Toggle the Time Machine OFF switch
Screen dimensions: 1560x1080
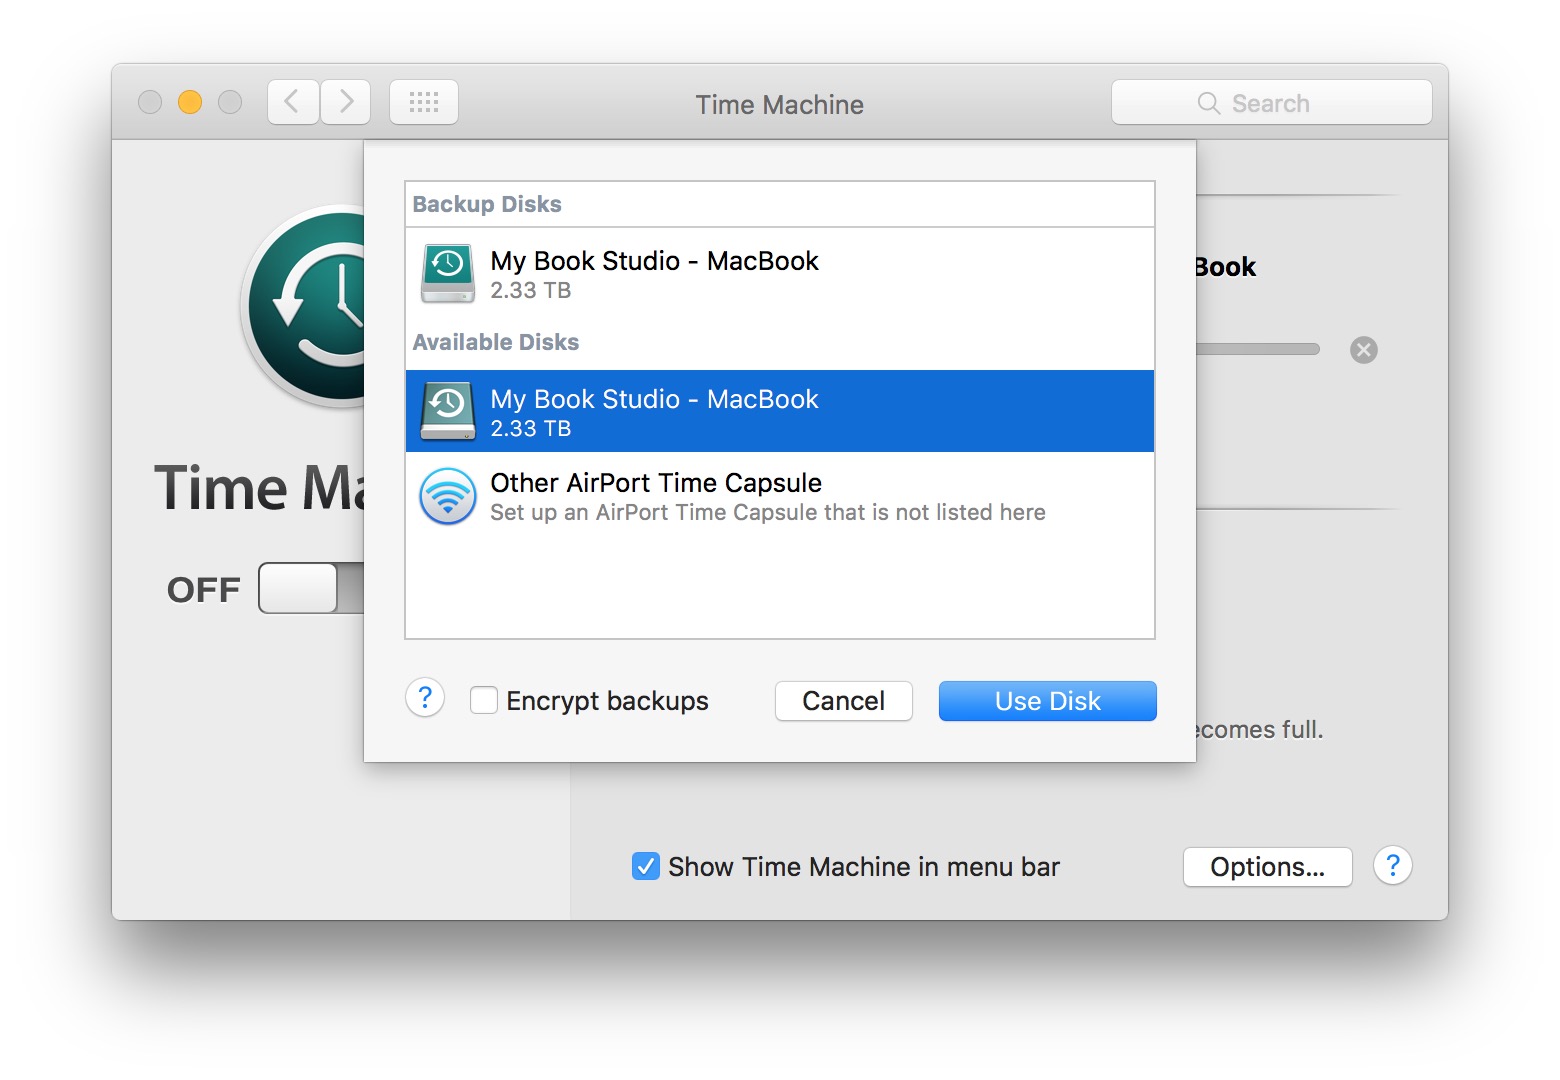point(311,588)
